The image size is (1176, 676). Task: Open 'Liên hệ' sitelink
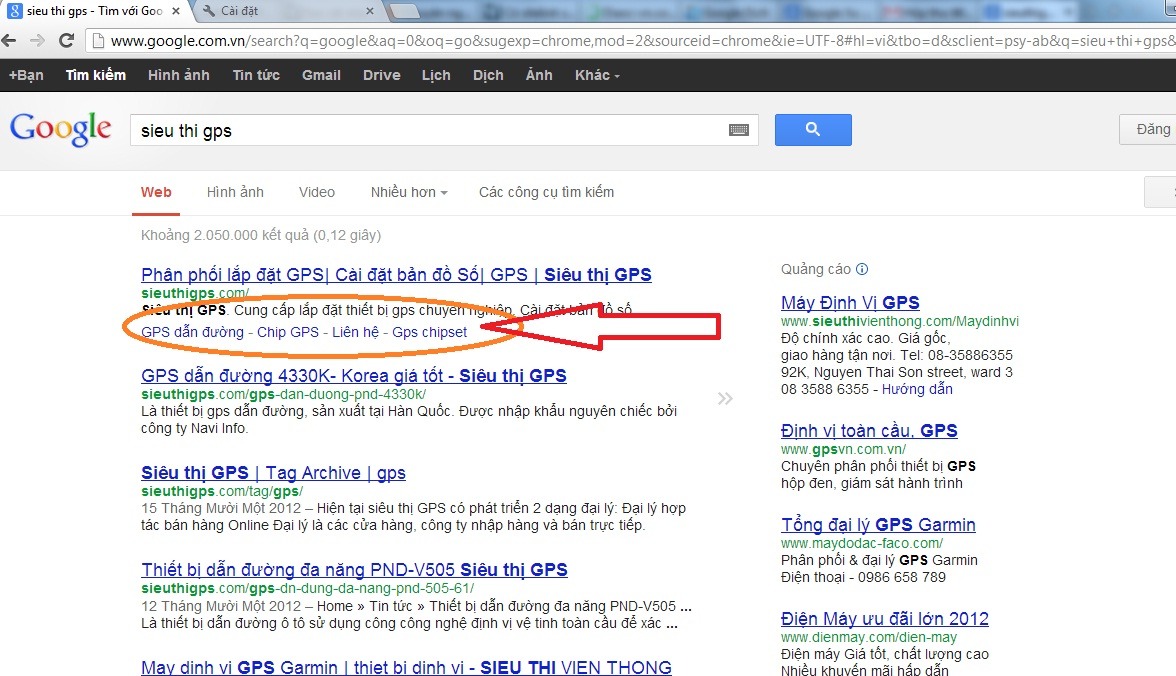point(356,332)
